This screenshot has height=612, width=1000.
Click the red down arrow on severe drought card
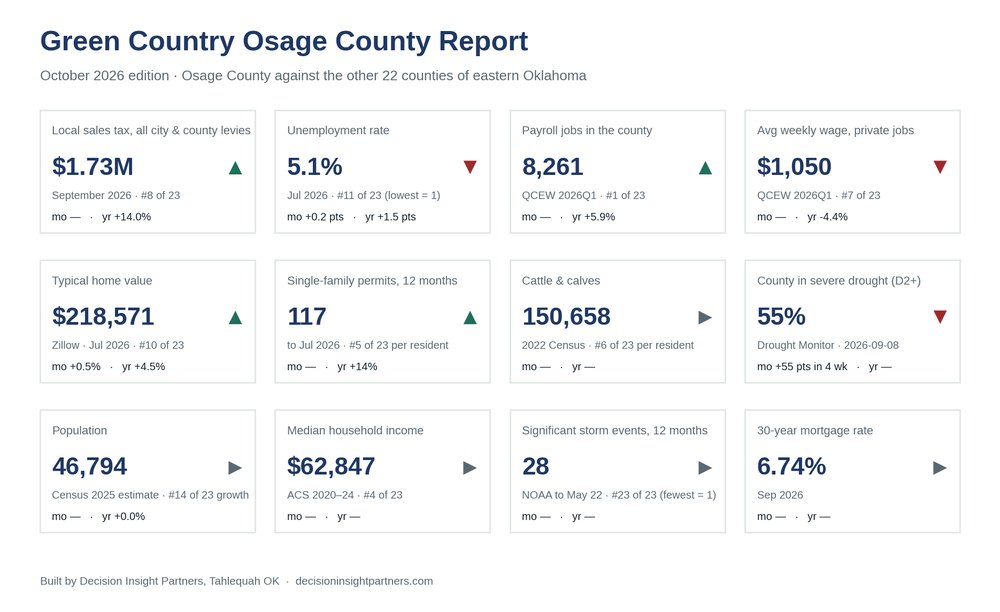pyautogui.click(x=940, y=317)
